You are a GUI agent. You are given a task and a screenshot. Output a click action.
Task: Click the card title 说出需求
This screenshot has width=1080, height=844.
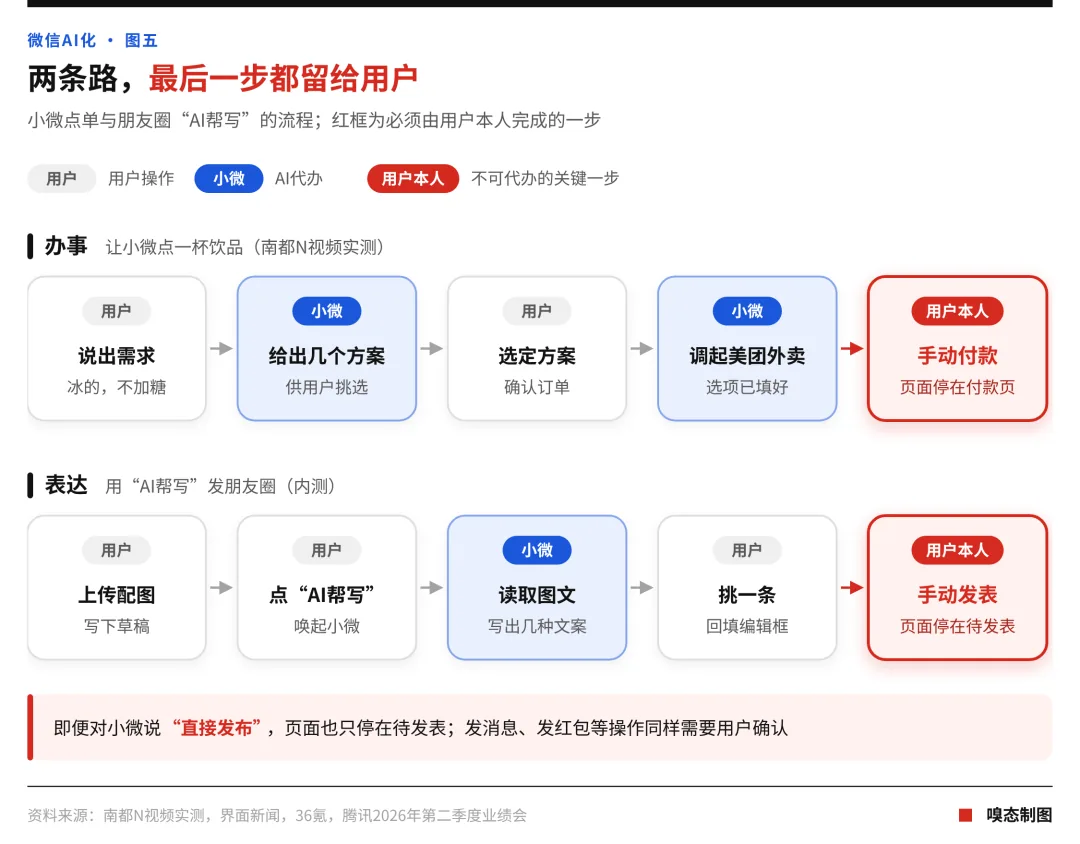pyautogui.click(x=116, y=356)
